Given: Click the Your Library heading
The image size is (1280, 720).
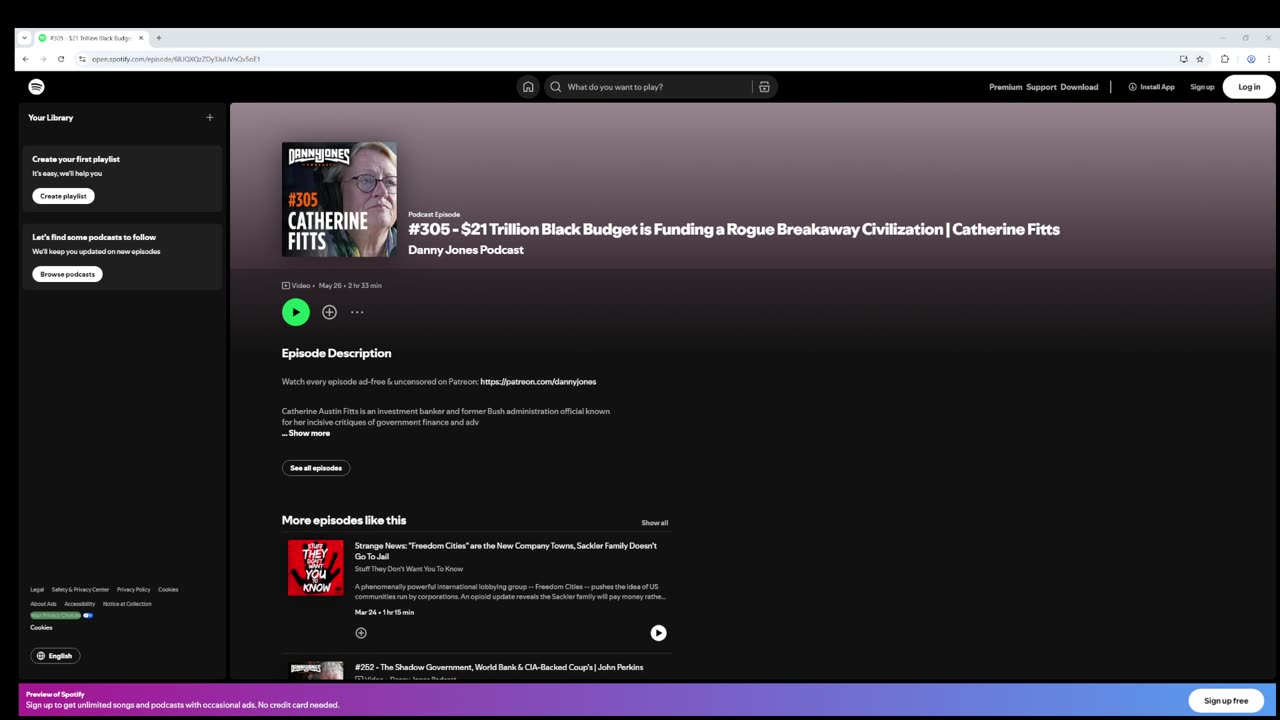Looking at the screenshot, I should tap(50, 118).
